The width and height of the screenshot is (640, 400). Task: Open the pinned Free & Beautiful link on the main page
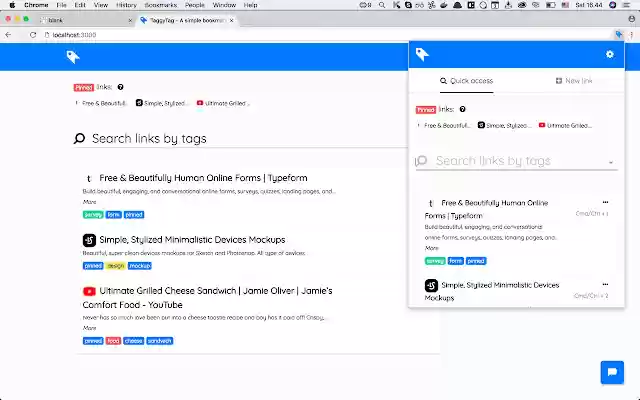[101, 103]
